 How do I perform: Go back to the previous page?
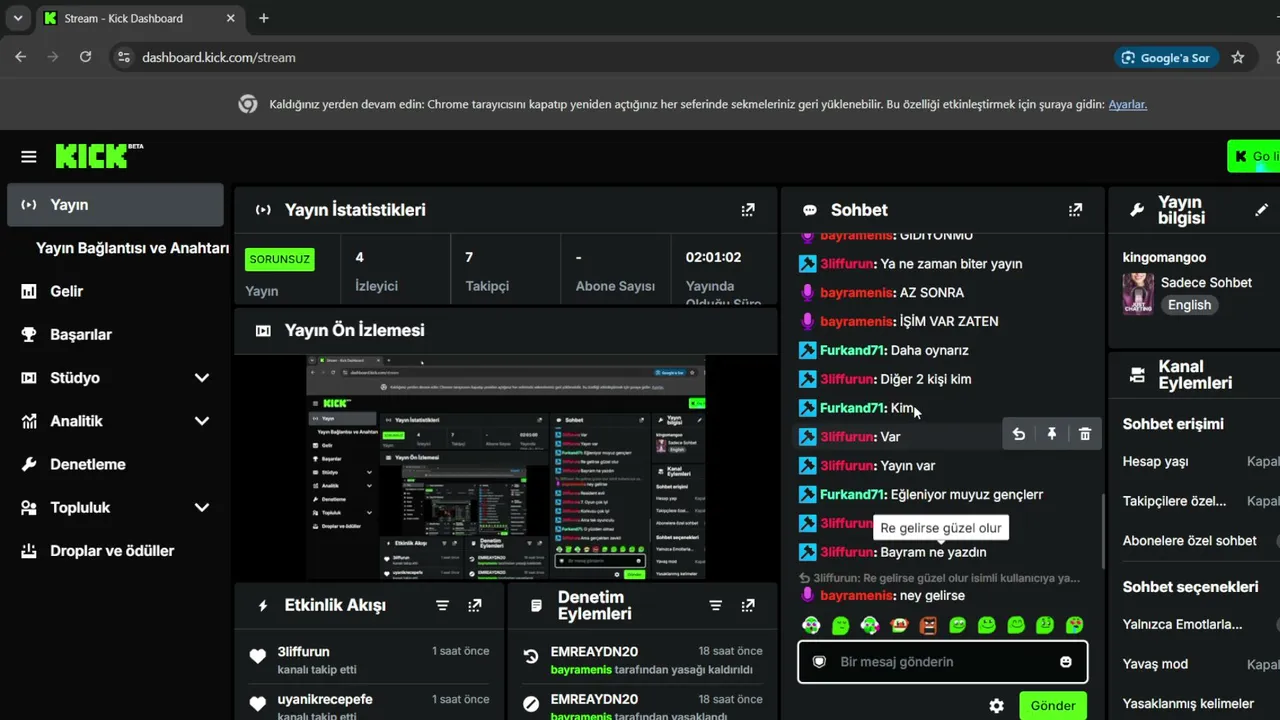pyautogui.click(x=21, y=57)
